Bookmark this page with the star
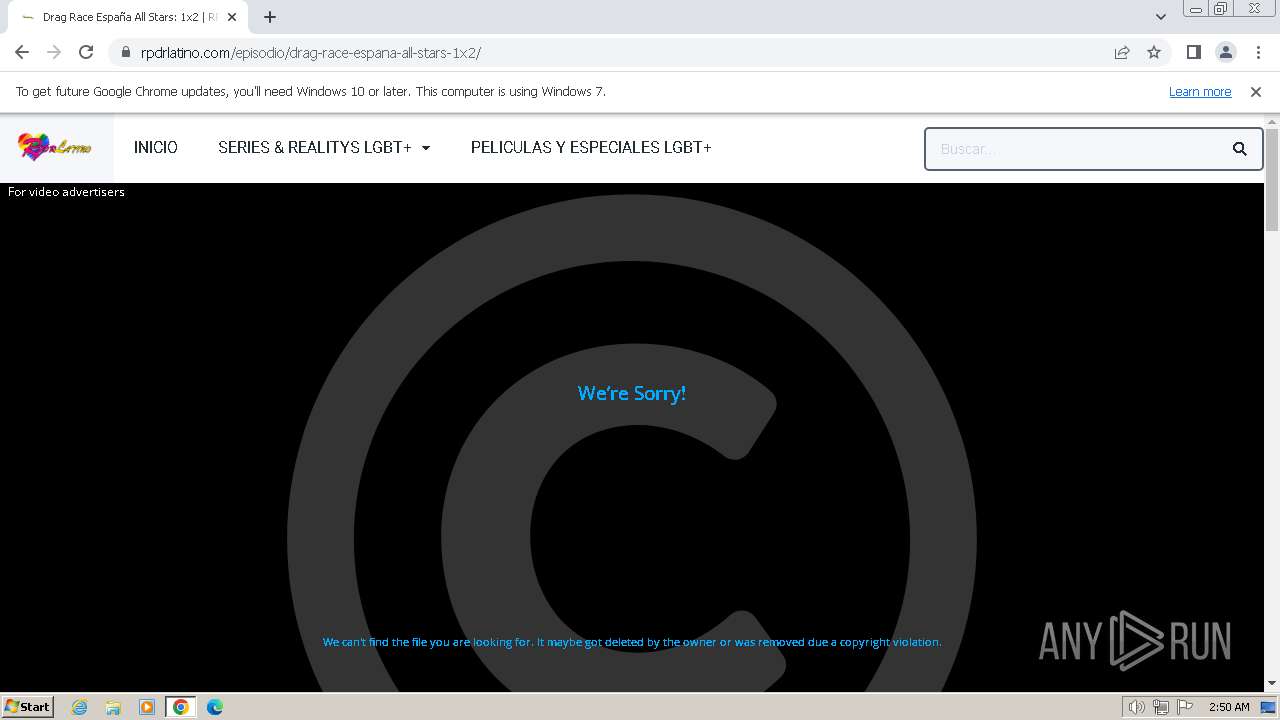The height and width of the screenshot is (720, 1280). 1154,52
